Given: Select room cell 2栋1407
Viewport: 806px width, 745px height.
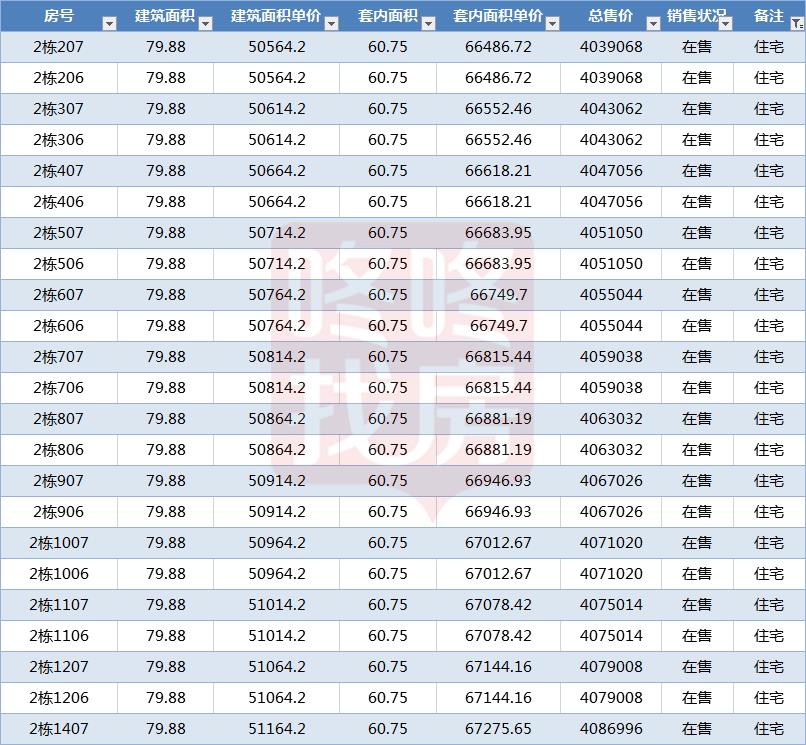Looking at the screenshot, I should [x=59, y=729].
